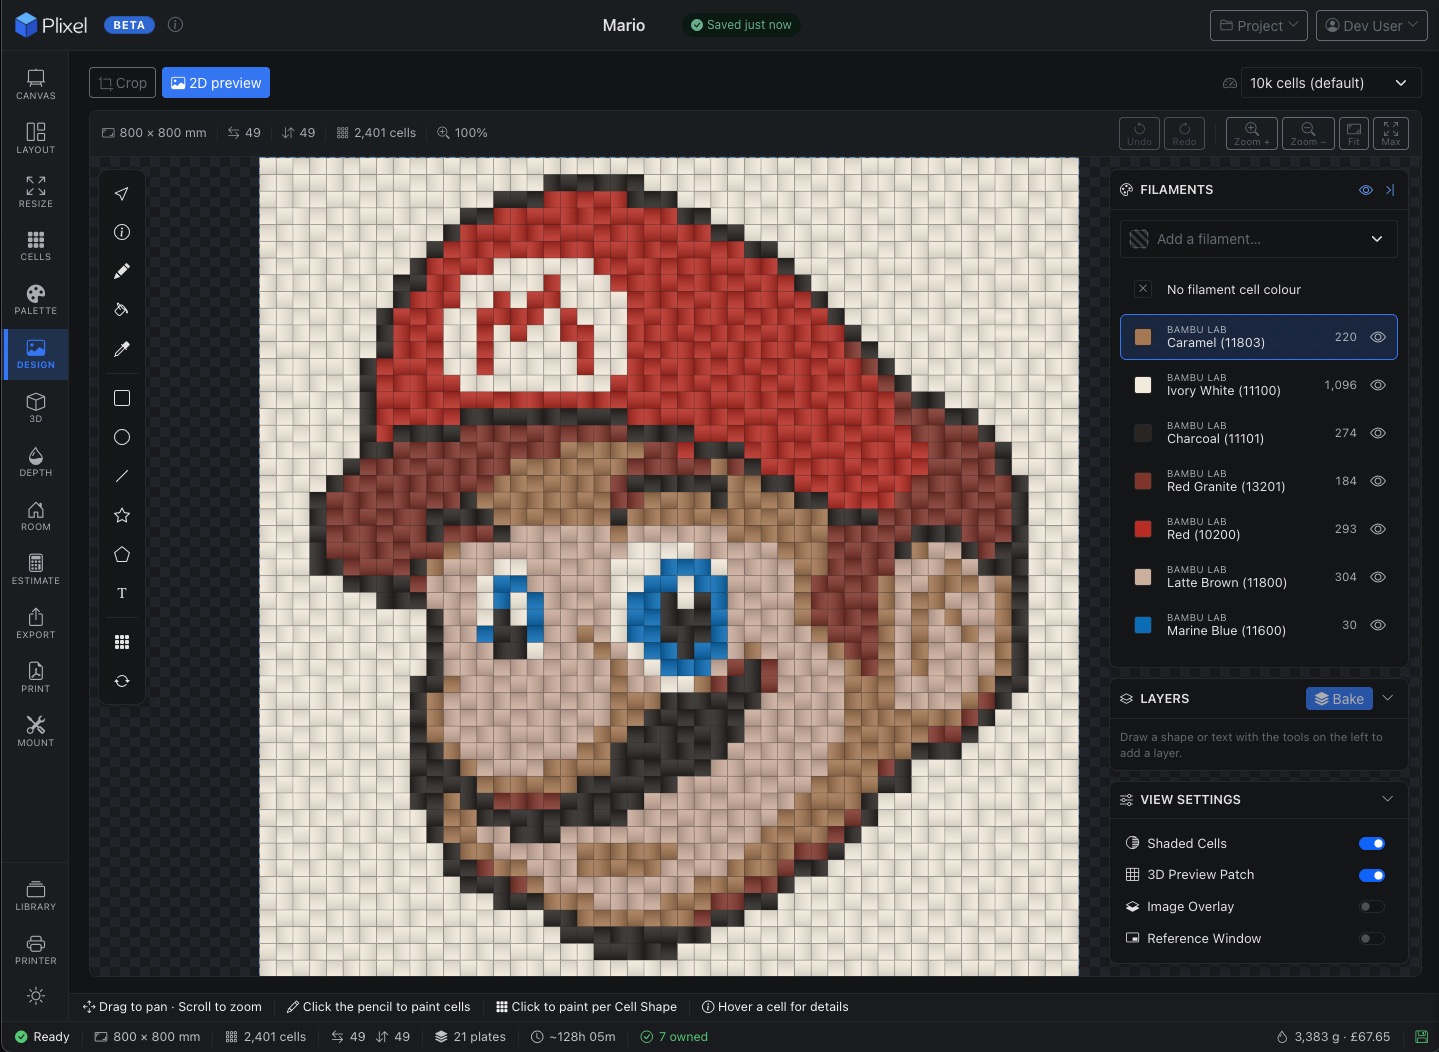Zoom out with Zoom − button
The width and height of the screenshot is (1439, 1052).
pyautogui.click(x=1308, y=133)
